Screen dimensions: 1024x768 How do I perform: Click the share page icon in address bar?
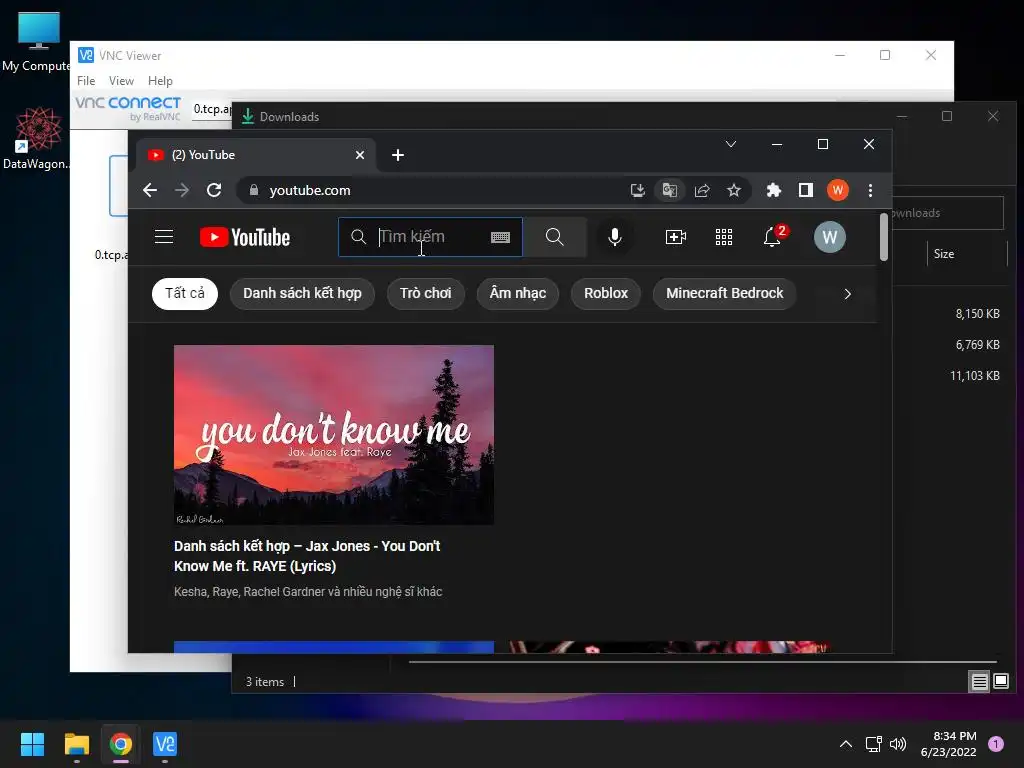pos(702,190)
